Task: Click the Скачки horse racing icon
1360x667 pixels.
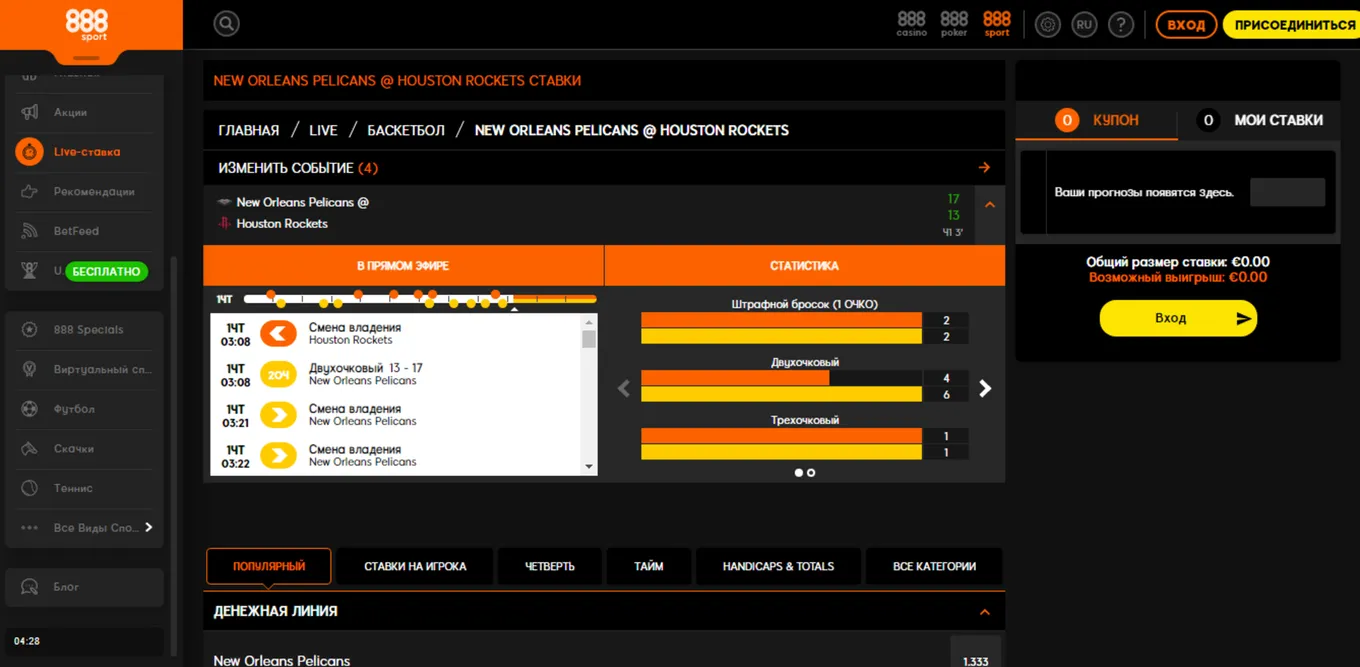Action: (30, 449)
